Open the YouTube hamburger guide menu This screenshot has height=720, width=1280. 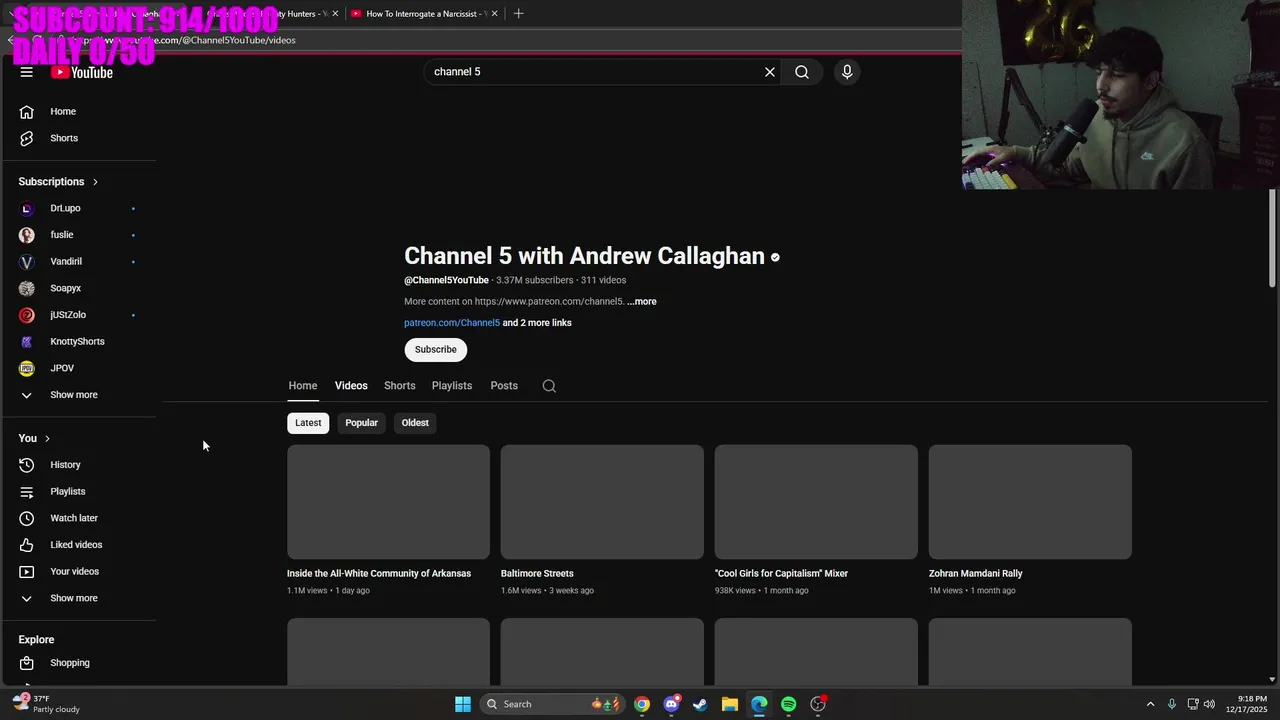click(27, 72)
